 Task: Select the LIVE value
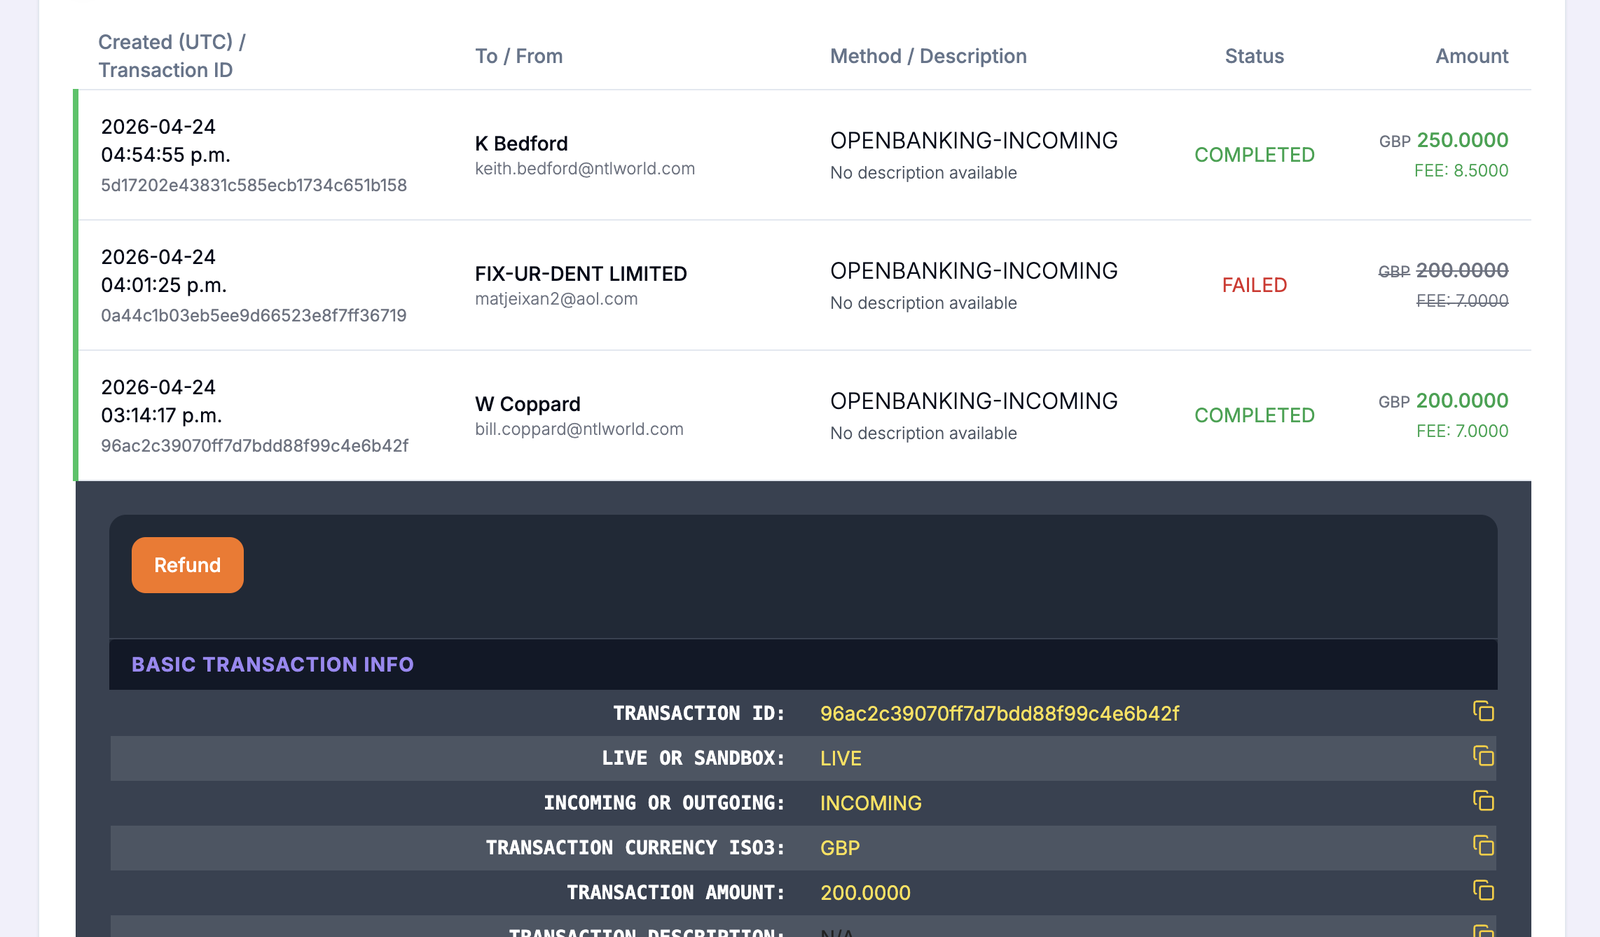click(841, 758)
